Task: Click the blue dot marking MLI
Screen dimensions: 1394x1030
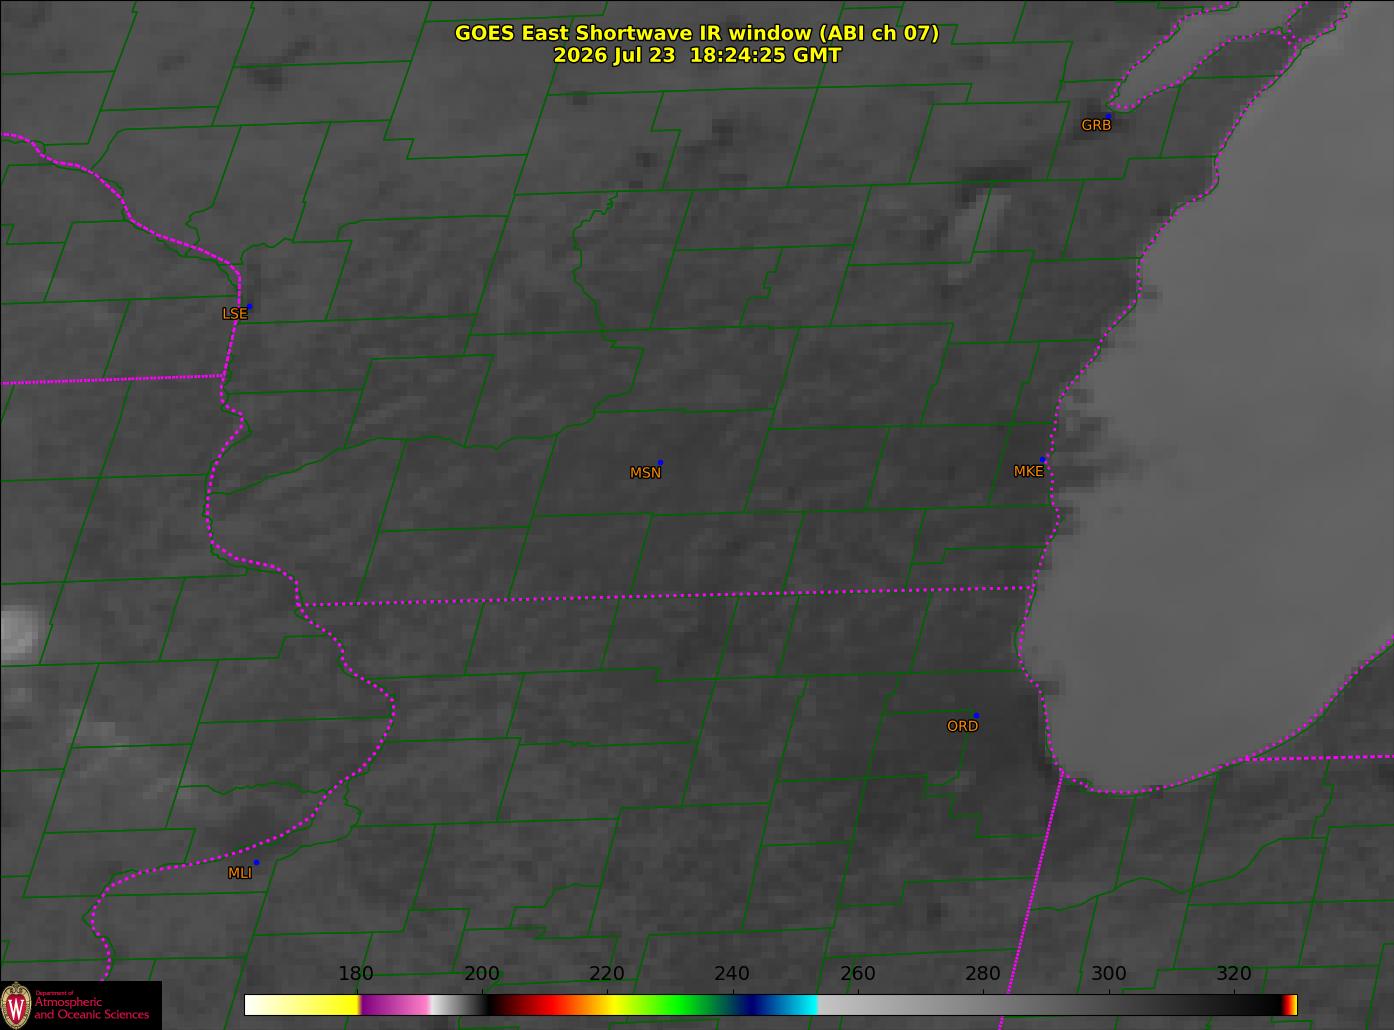Action: pyautogui.click(x=256, y=863)
